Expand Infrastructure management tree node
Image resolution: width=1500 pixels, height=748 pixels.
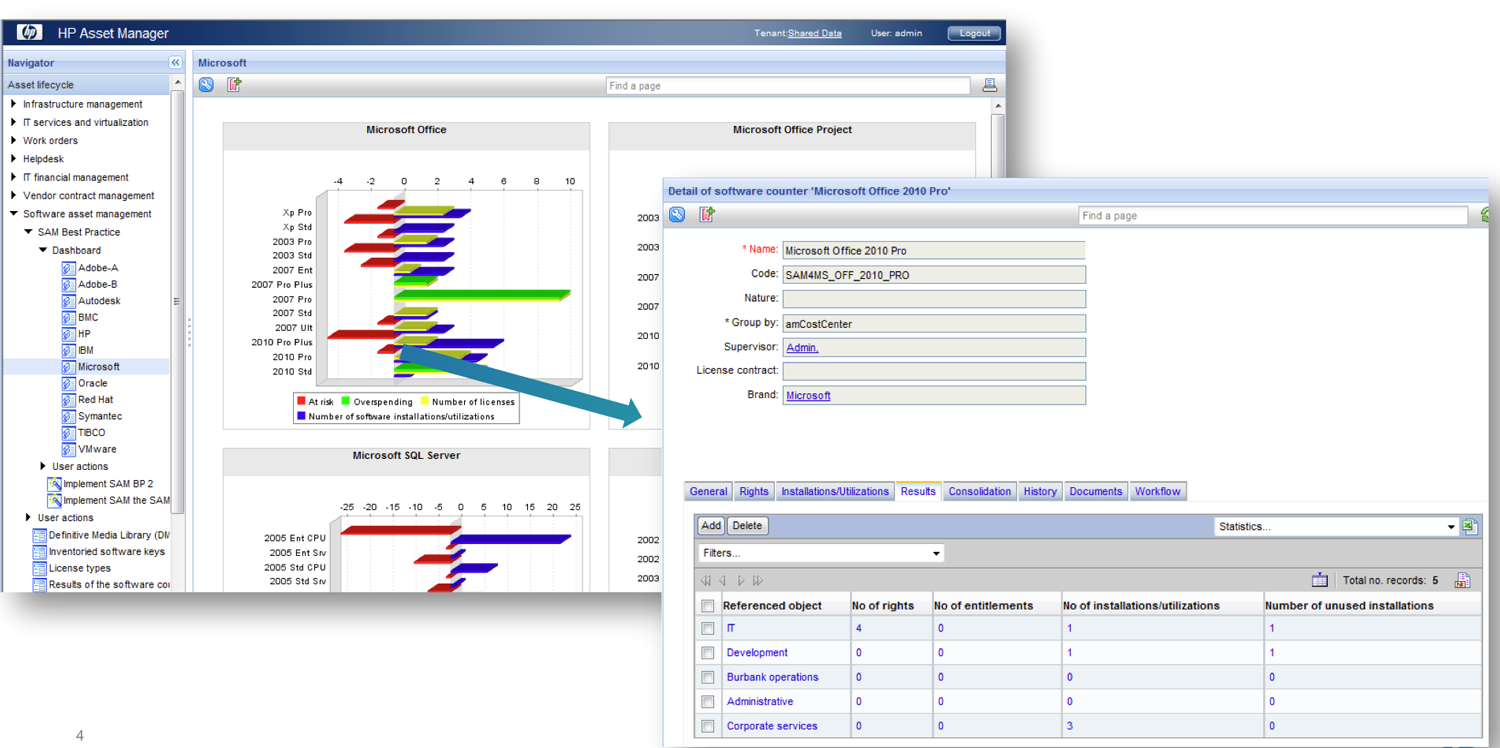[13, 104]
